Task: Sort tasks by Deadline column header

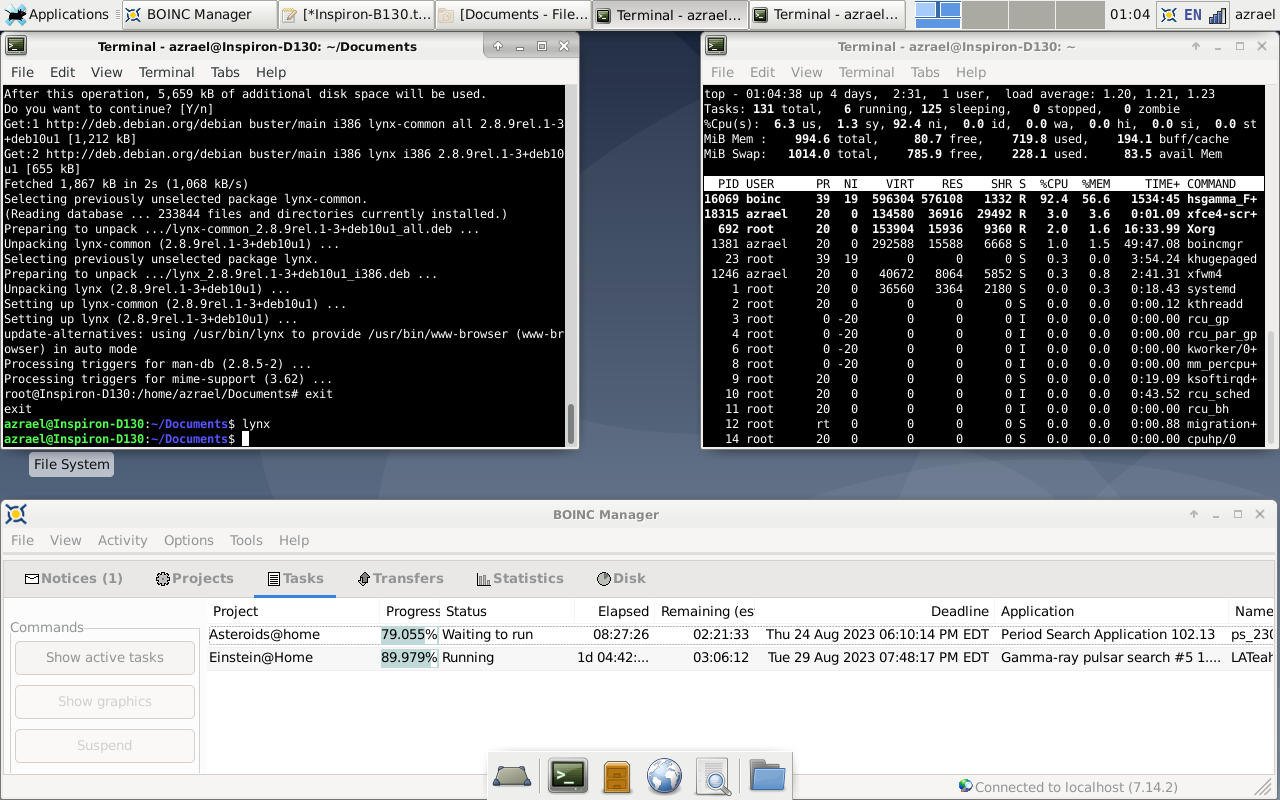Action: (875, 611)
